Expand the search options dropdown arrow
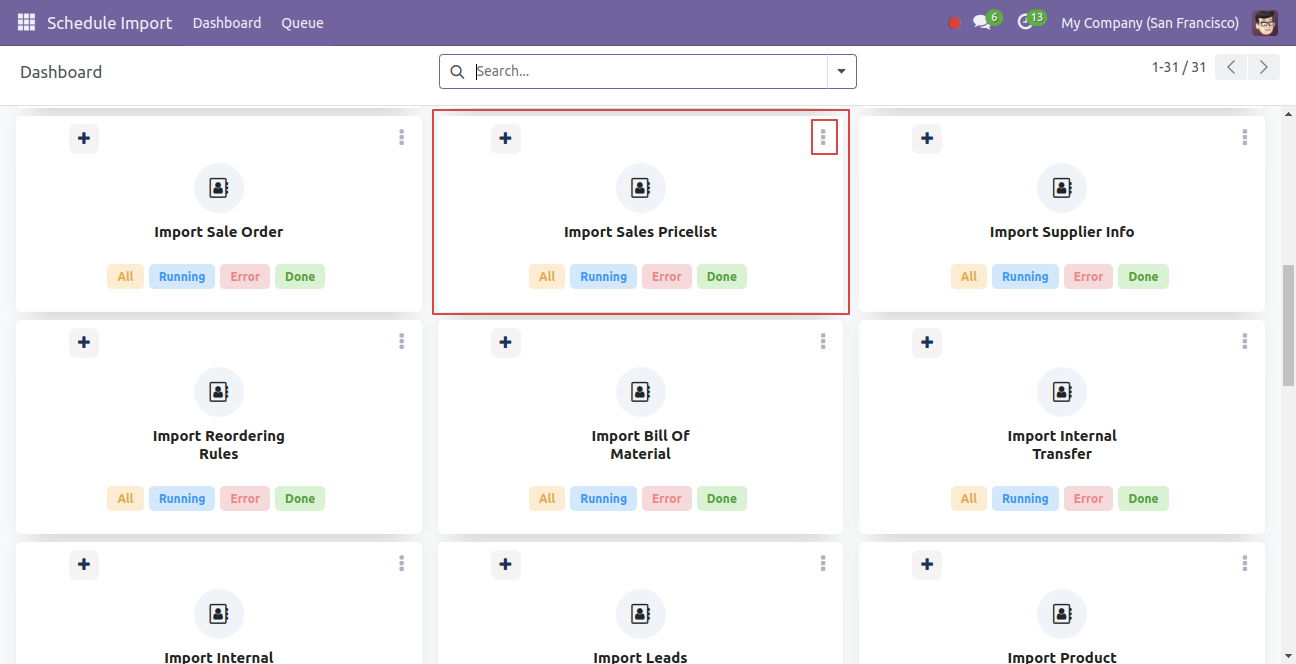 click(x=841, y=71)
